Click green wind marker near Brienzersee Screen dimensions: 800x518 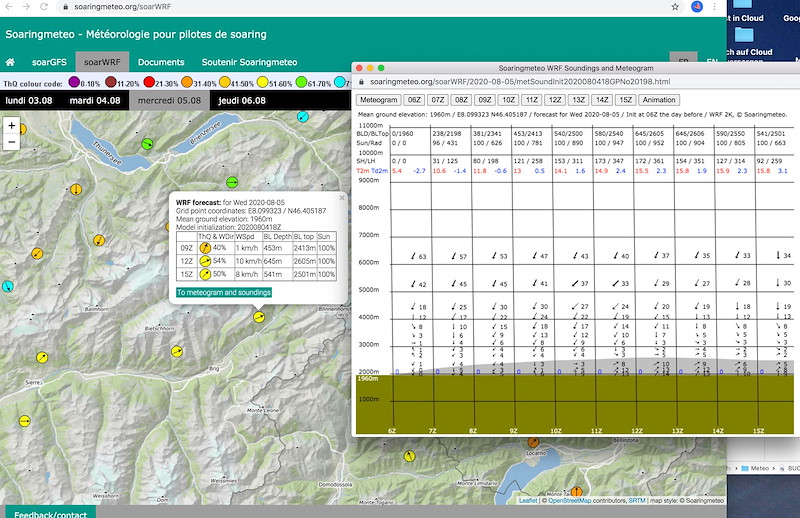click(147, 144)
